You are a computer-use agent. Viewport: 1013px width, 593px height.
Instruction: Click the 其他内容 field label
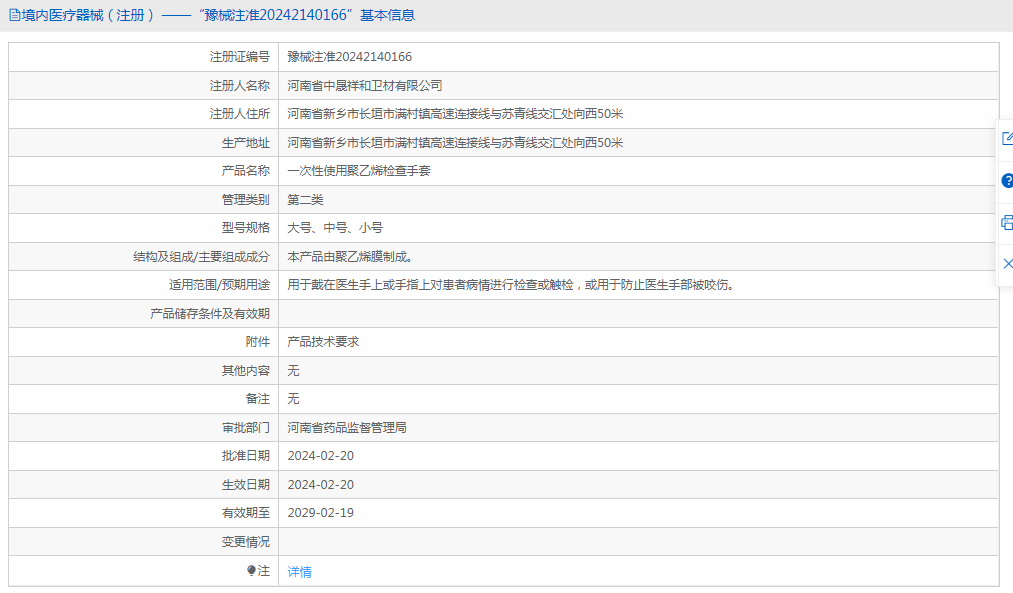tap(245, 371)
